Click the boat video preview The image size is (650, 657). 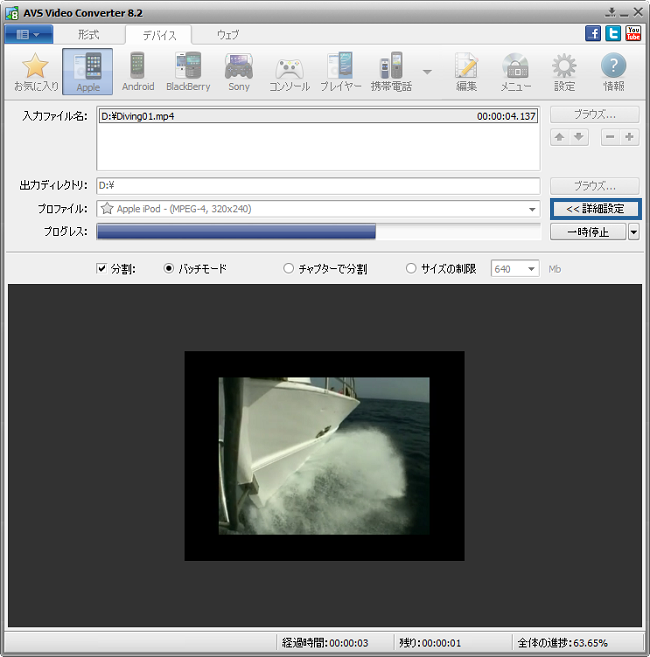(324, 456)
